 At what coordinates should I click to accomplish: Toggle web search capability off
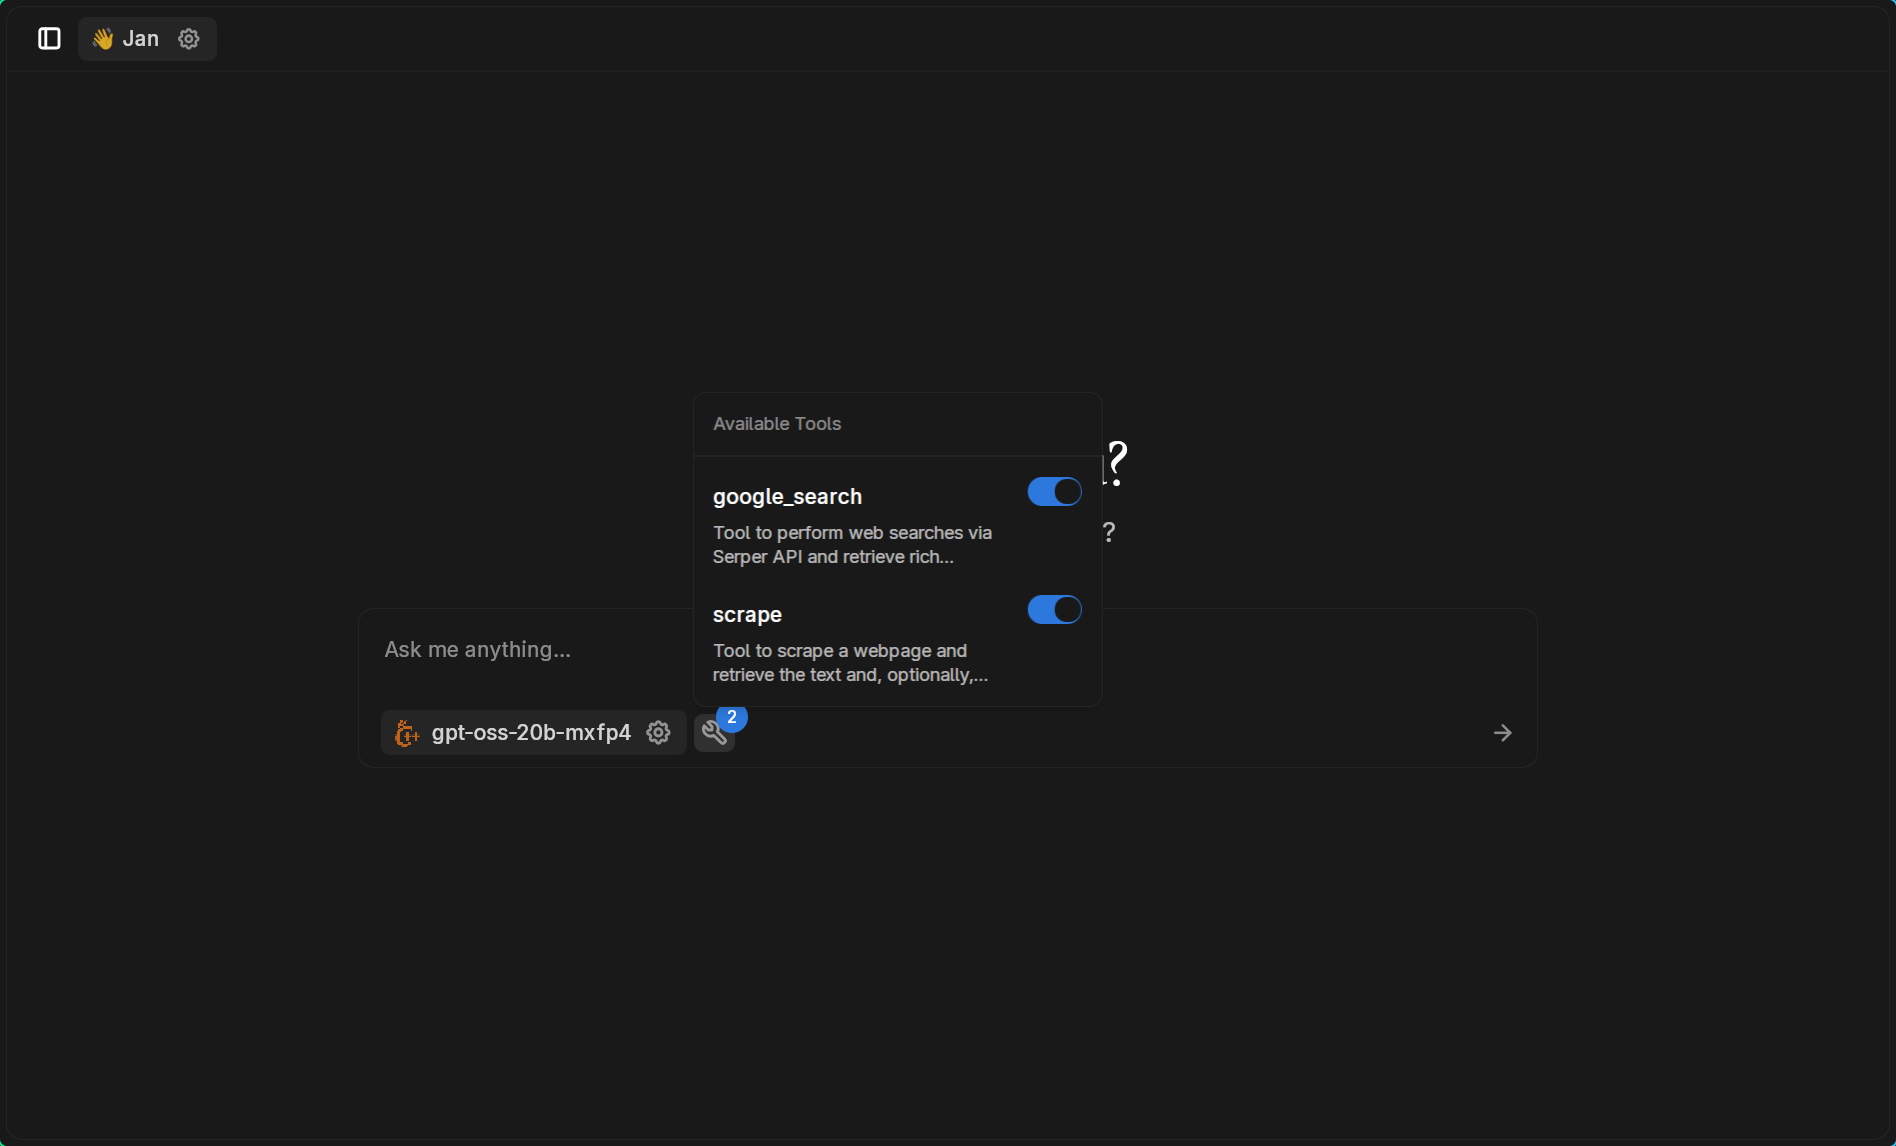(1053, 491)
